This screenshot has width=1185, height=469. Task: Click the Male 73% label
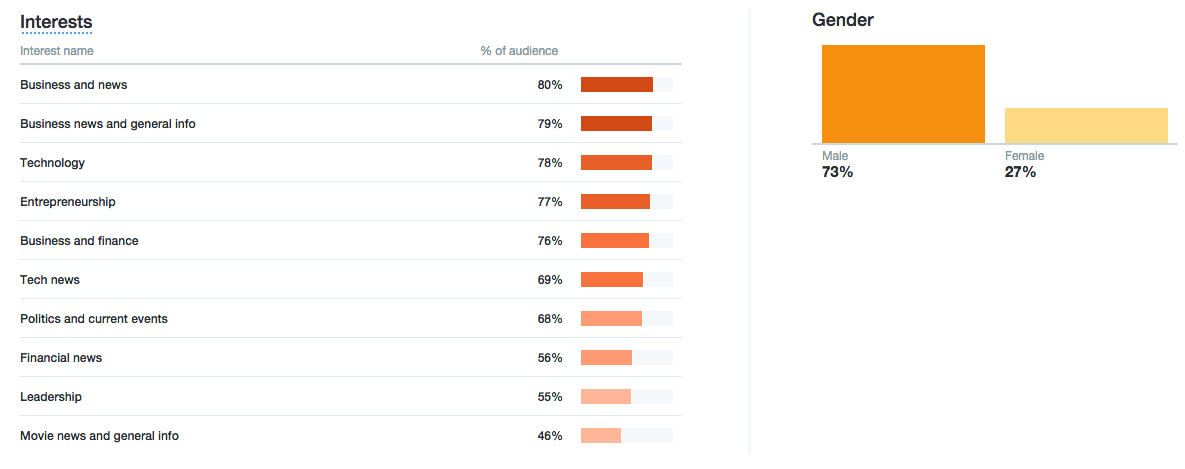[837, 172]
